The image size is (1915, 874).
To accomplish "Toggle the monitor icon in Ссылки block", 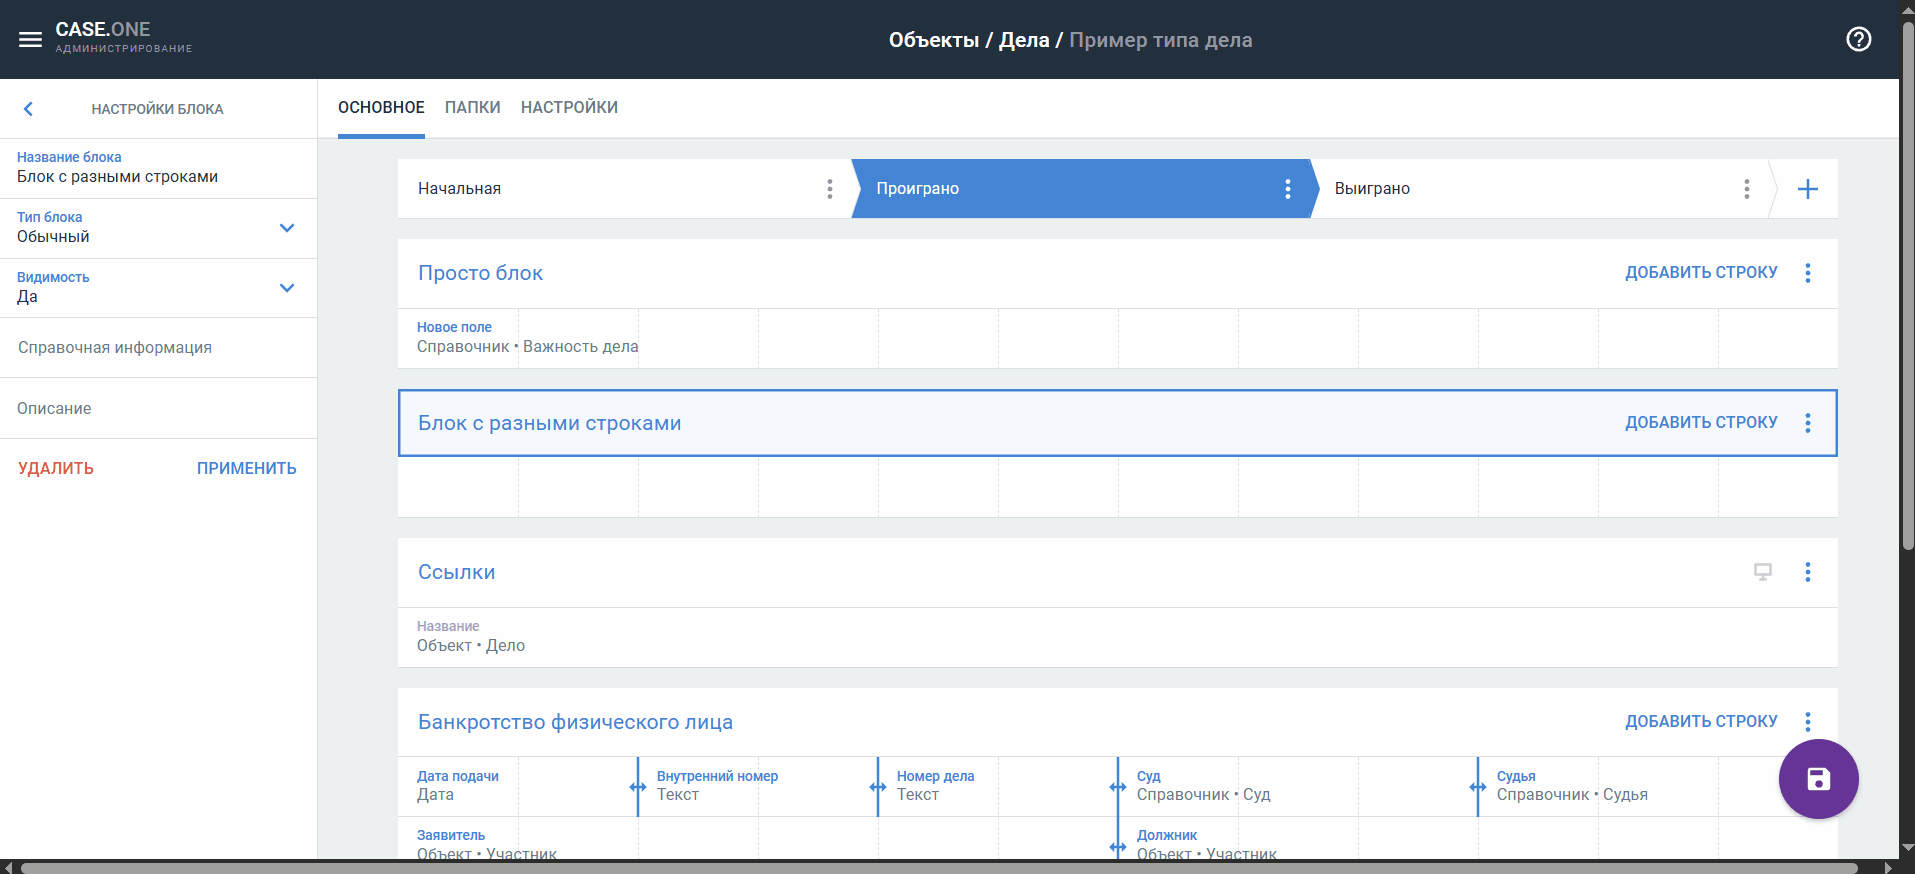I will (1762, 572).
